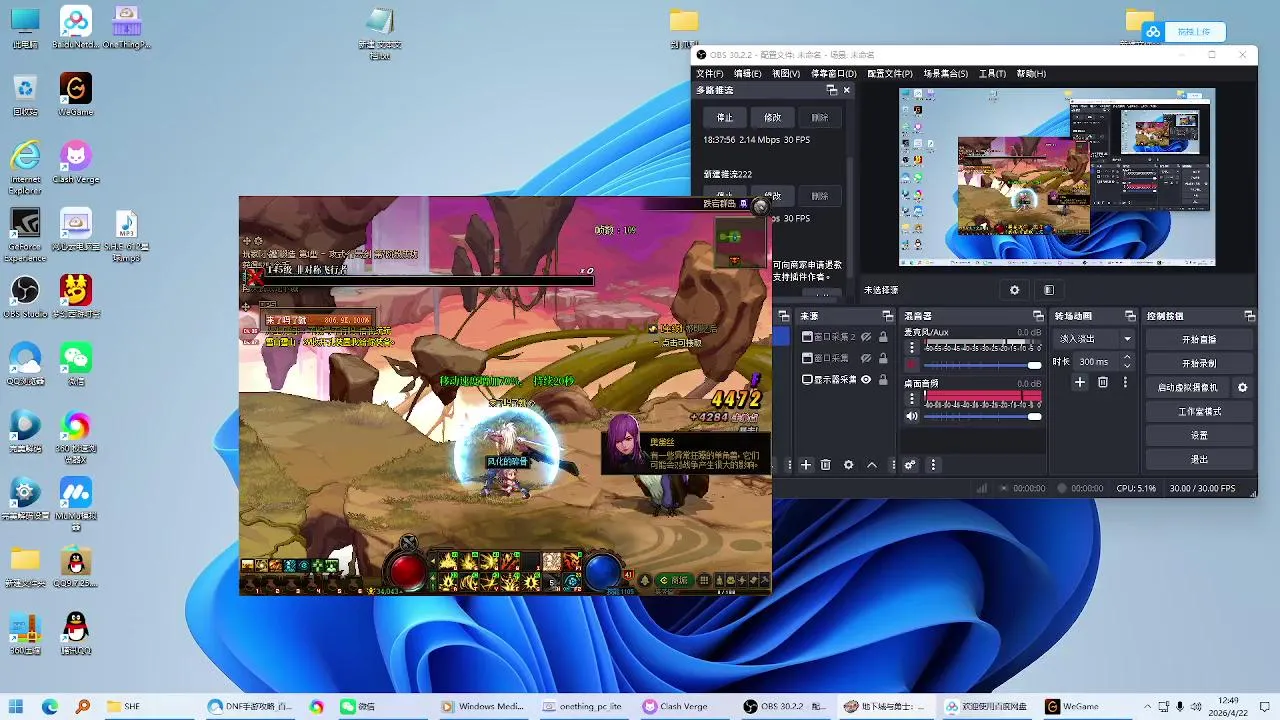Viewport: 1280px width, 720px height.
Task: Hide the 显示器采集 source
Action: click(x=866, y=380)
